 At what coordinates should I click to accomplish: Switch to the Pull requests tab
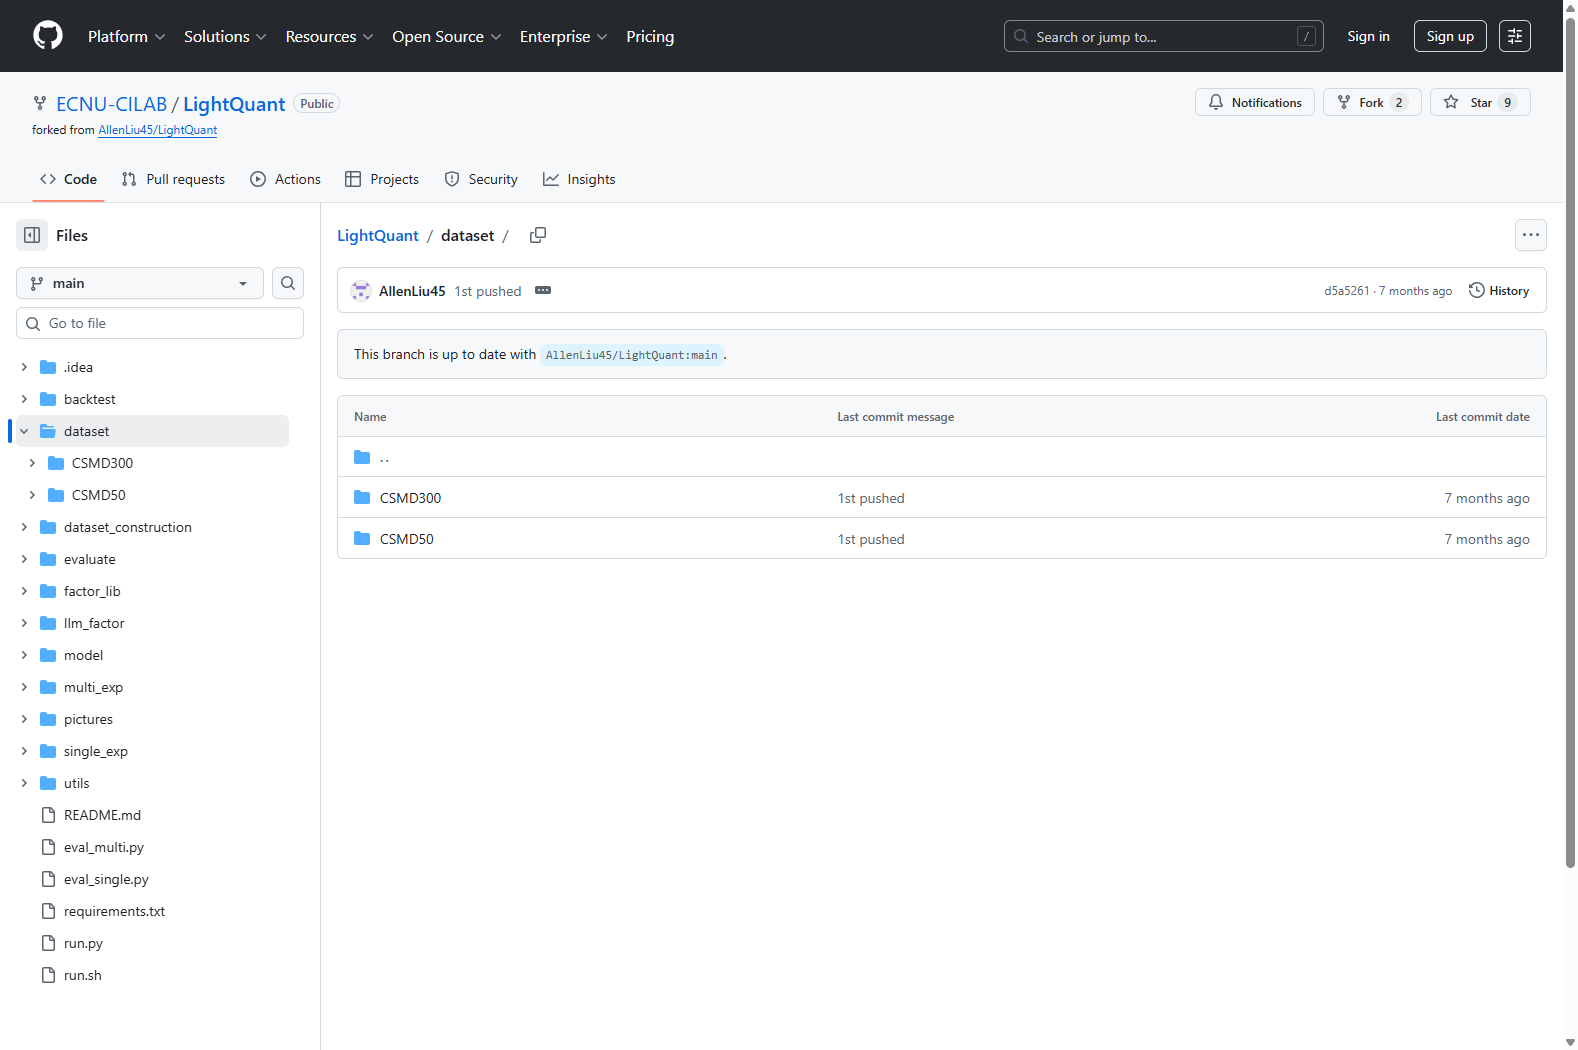(173, 179)
